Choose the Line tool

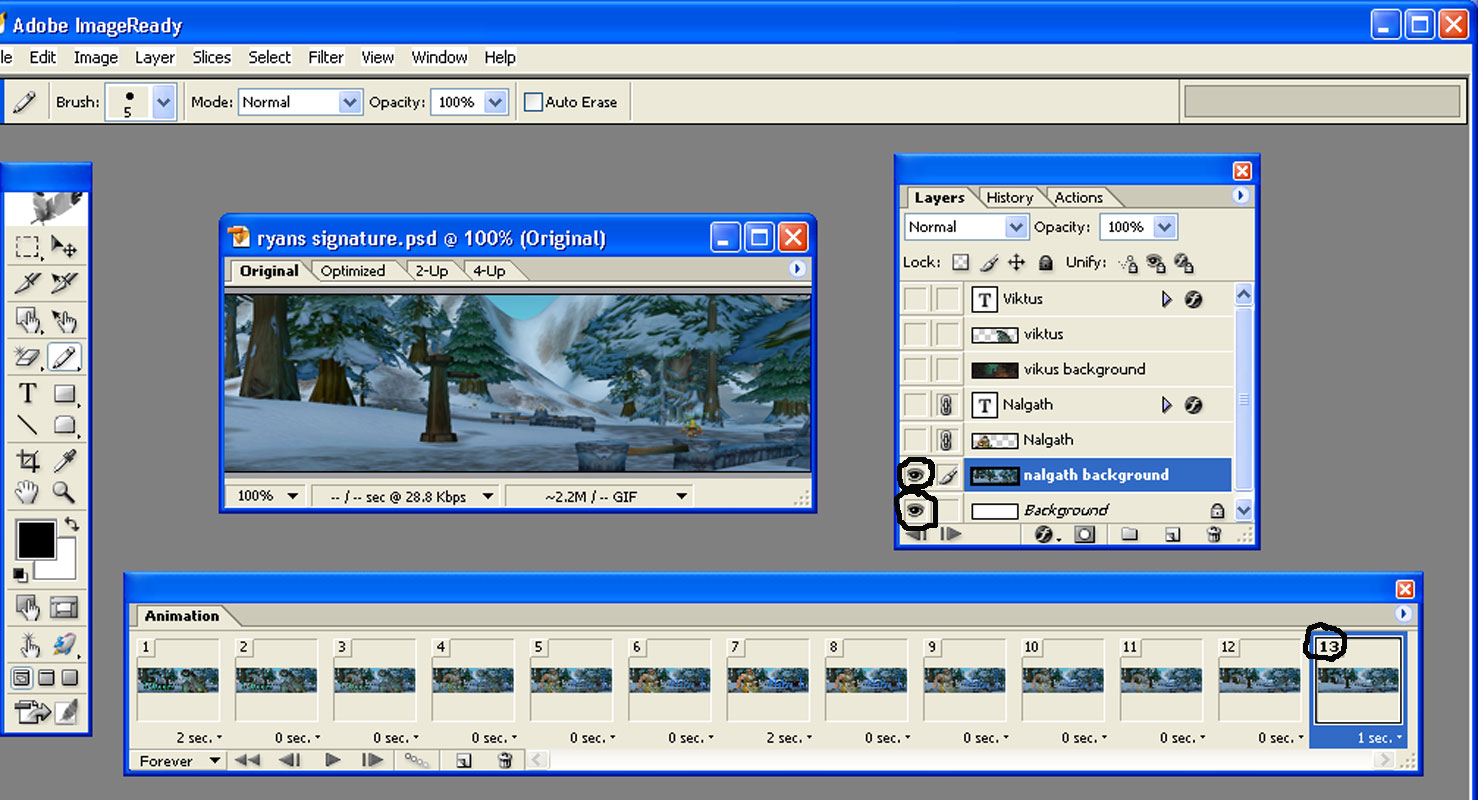click(27, 425)
